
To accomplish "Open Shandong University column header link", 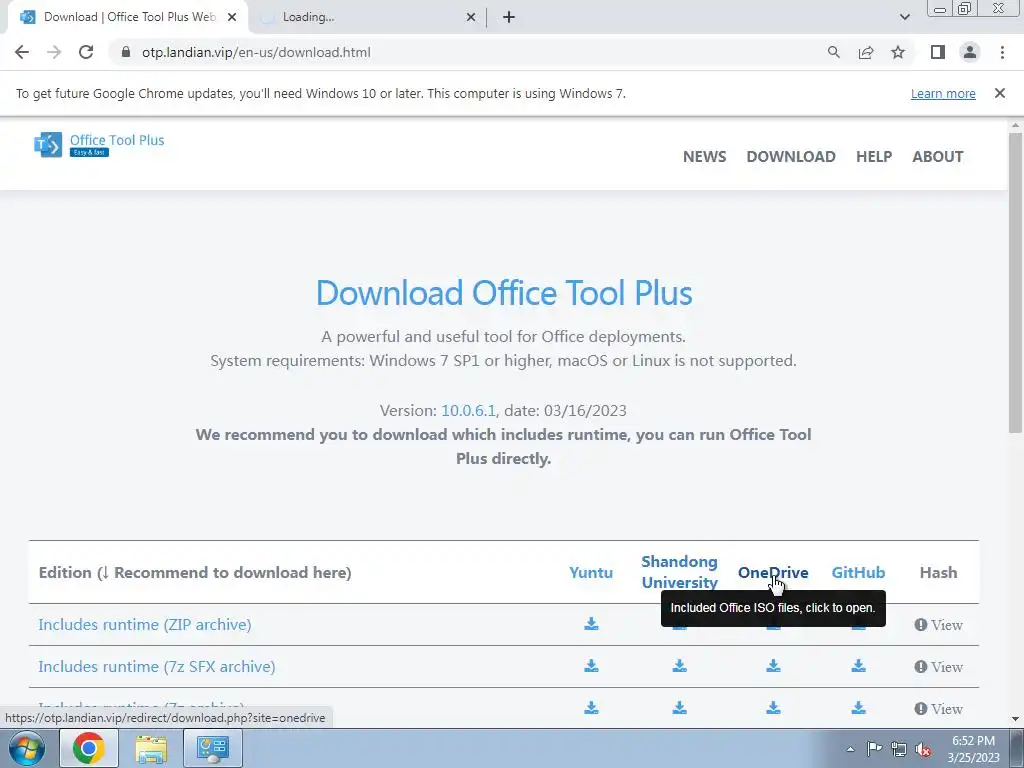I will pos(679,572).
